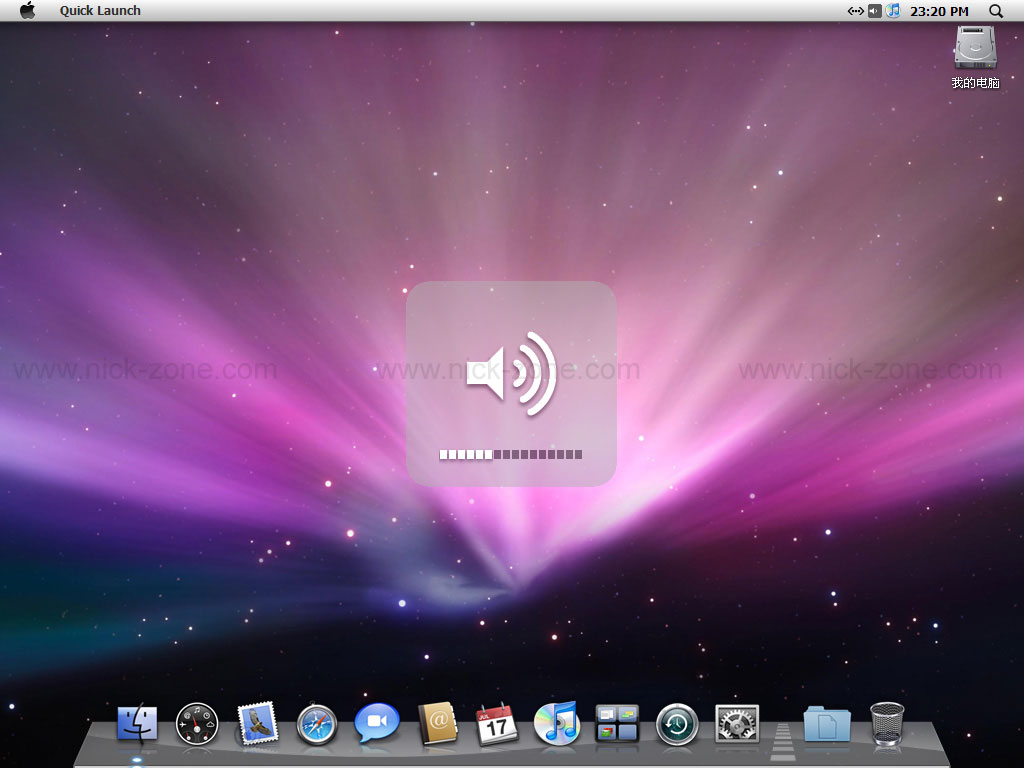
Task: Click the volume icon in the menu bar
Action: pyautogui.click(x=875, y=10)
